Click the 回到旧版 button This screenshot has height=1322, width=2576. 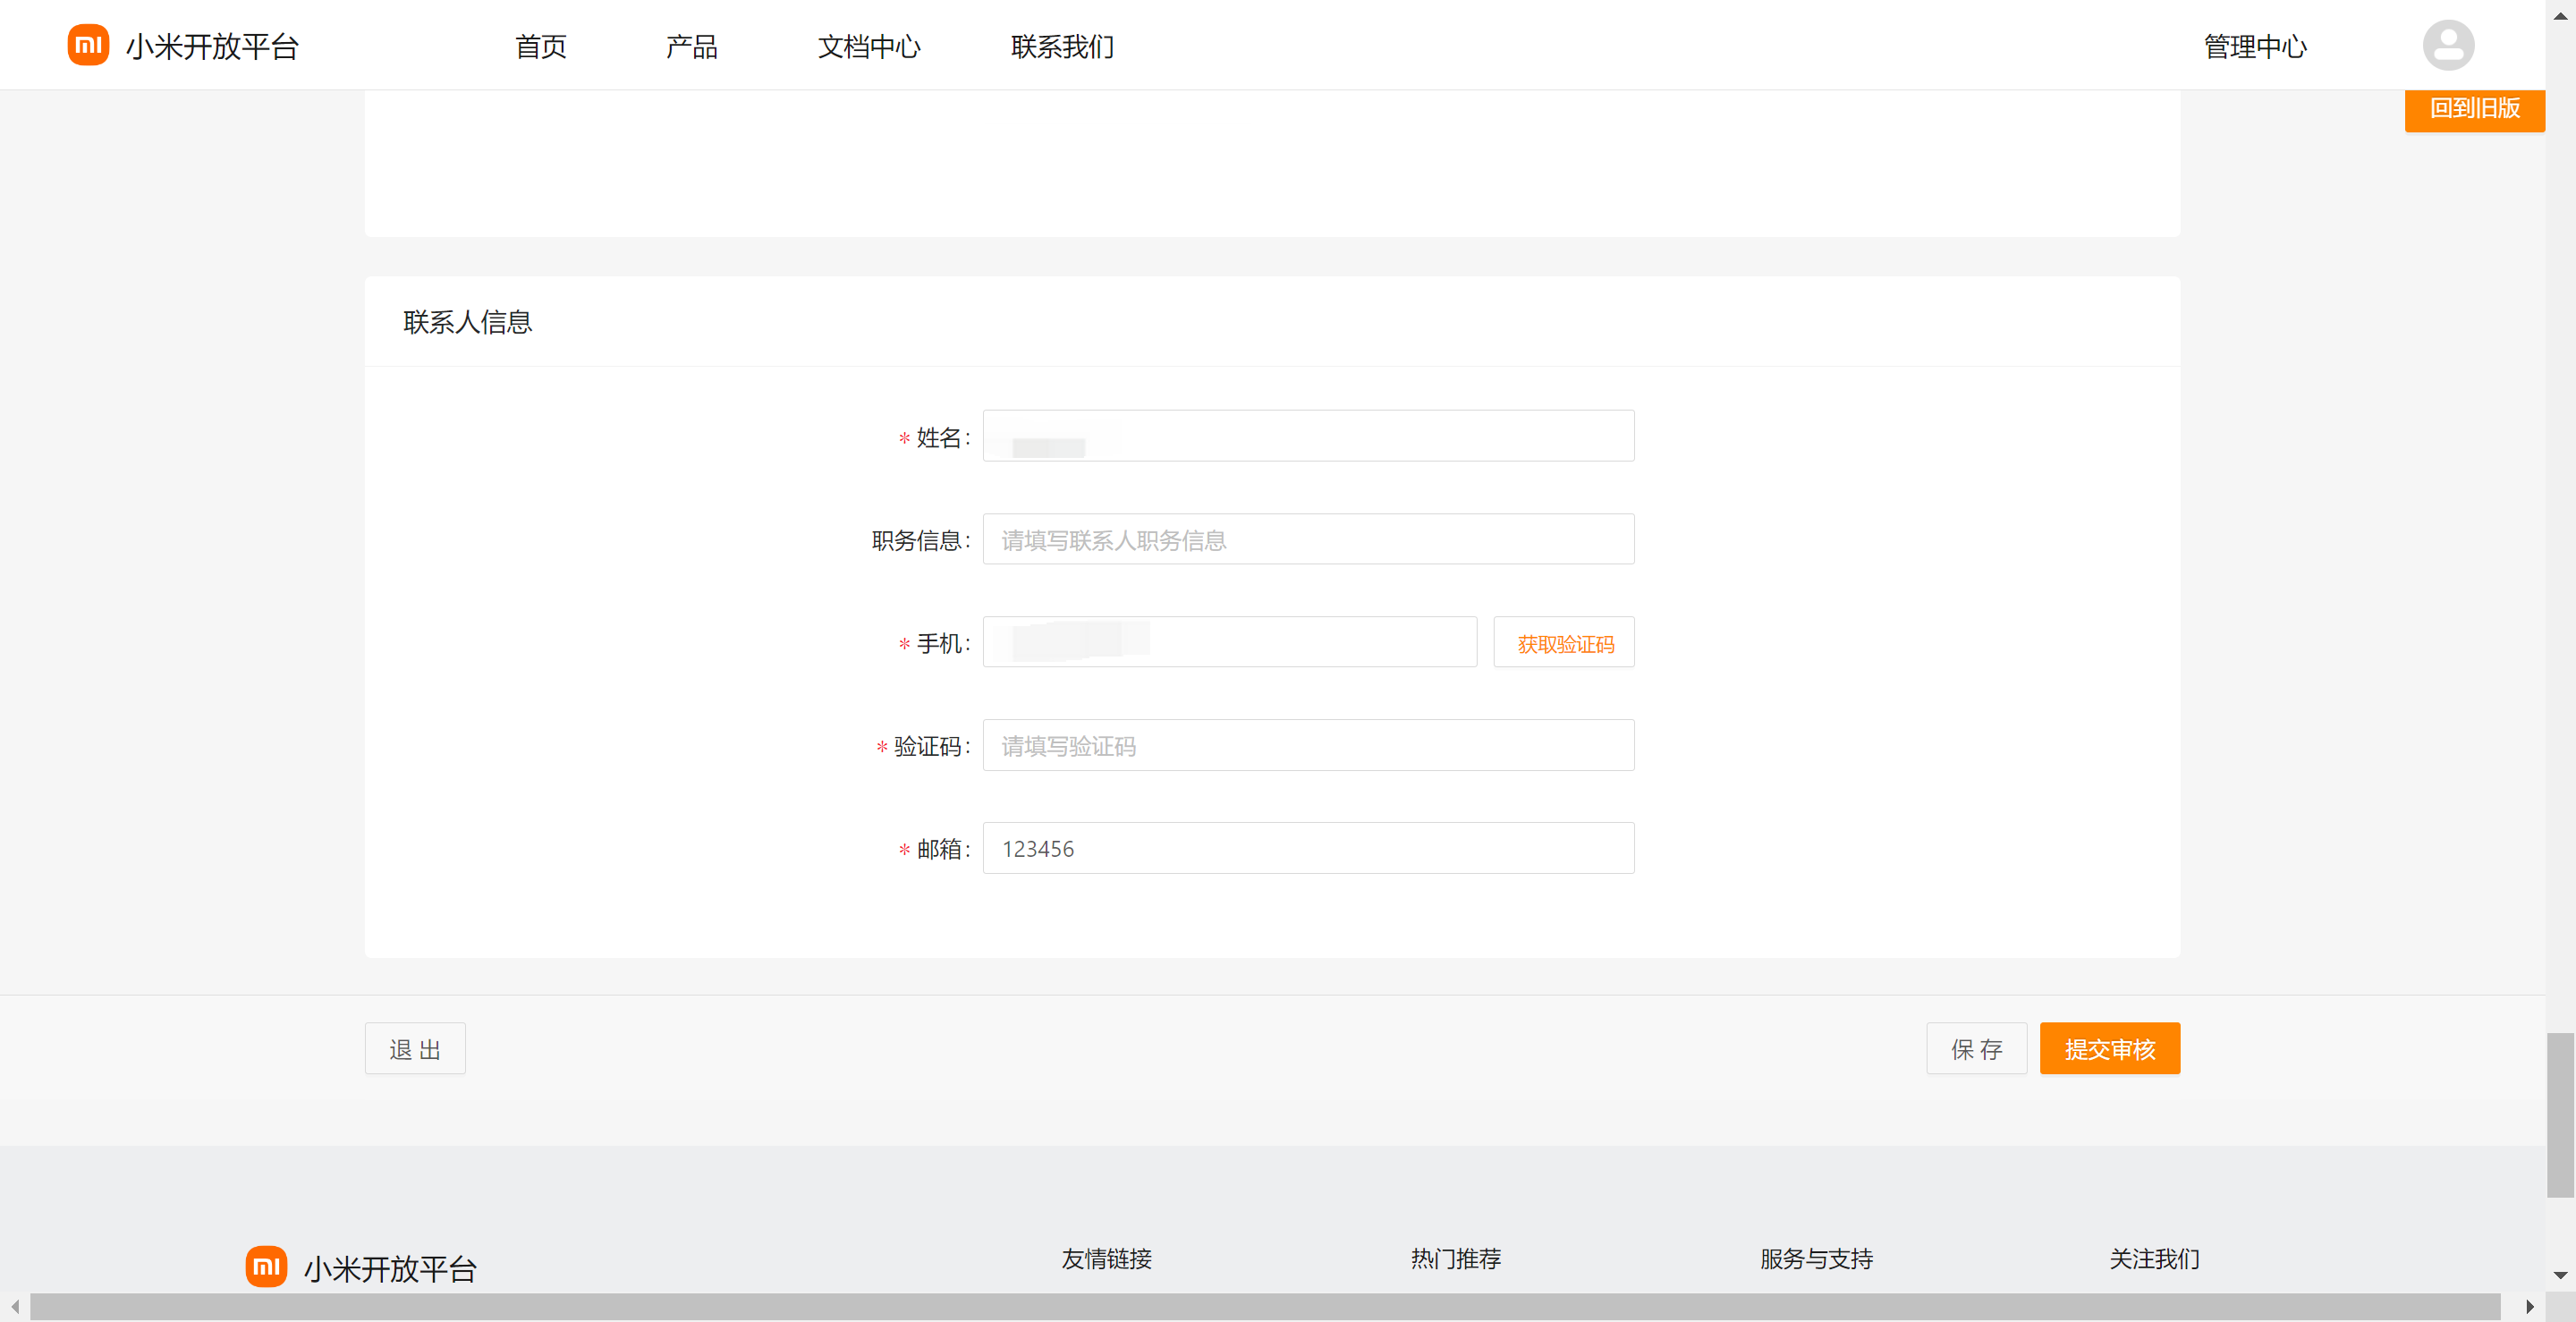pyautogui.click(x=2474, y=109)
